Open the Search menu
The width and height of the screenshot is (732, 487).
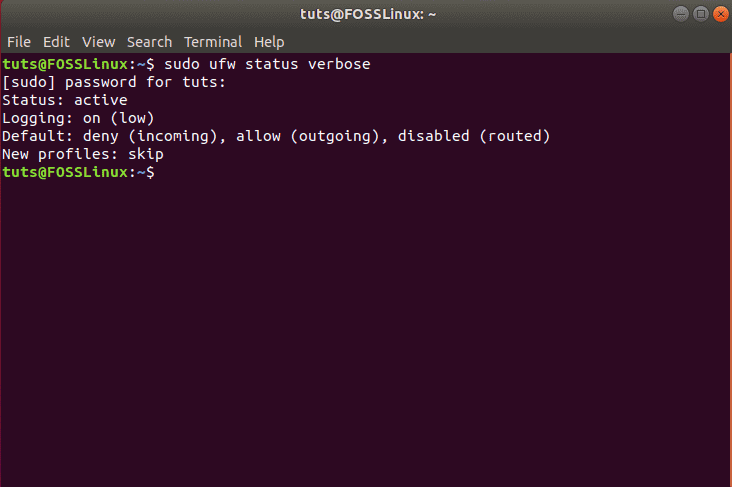click(x=149, y=42)
